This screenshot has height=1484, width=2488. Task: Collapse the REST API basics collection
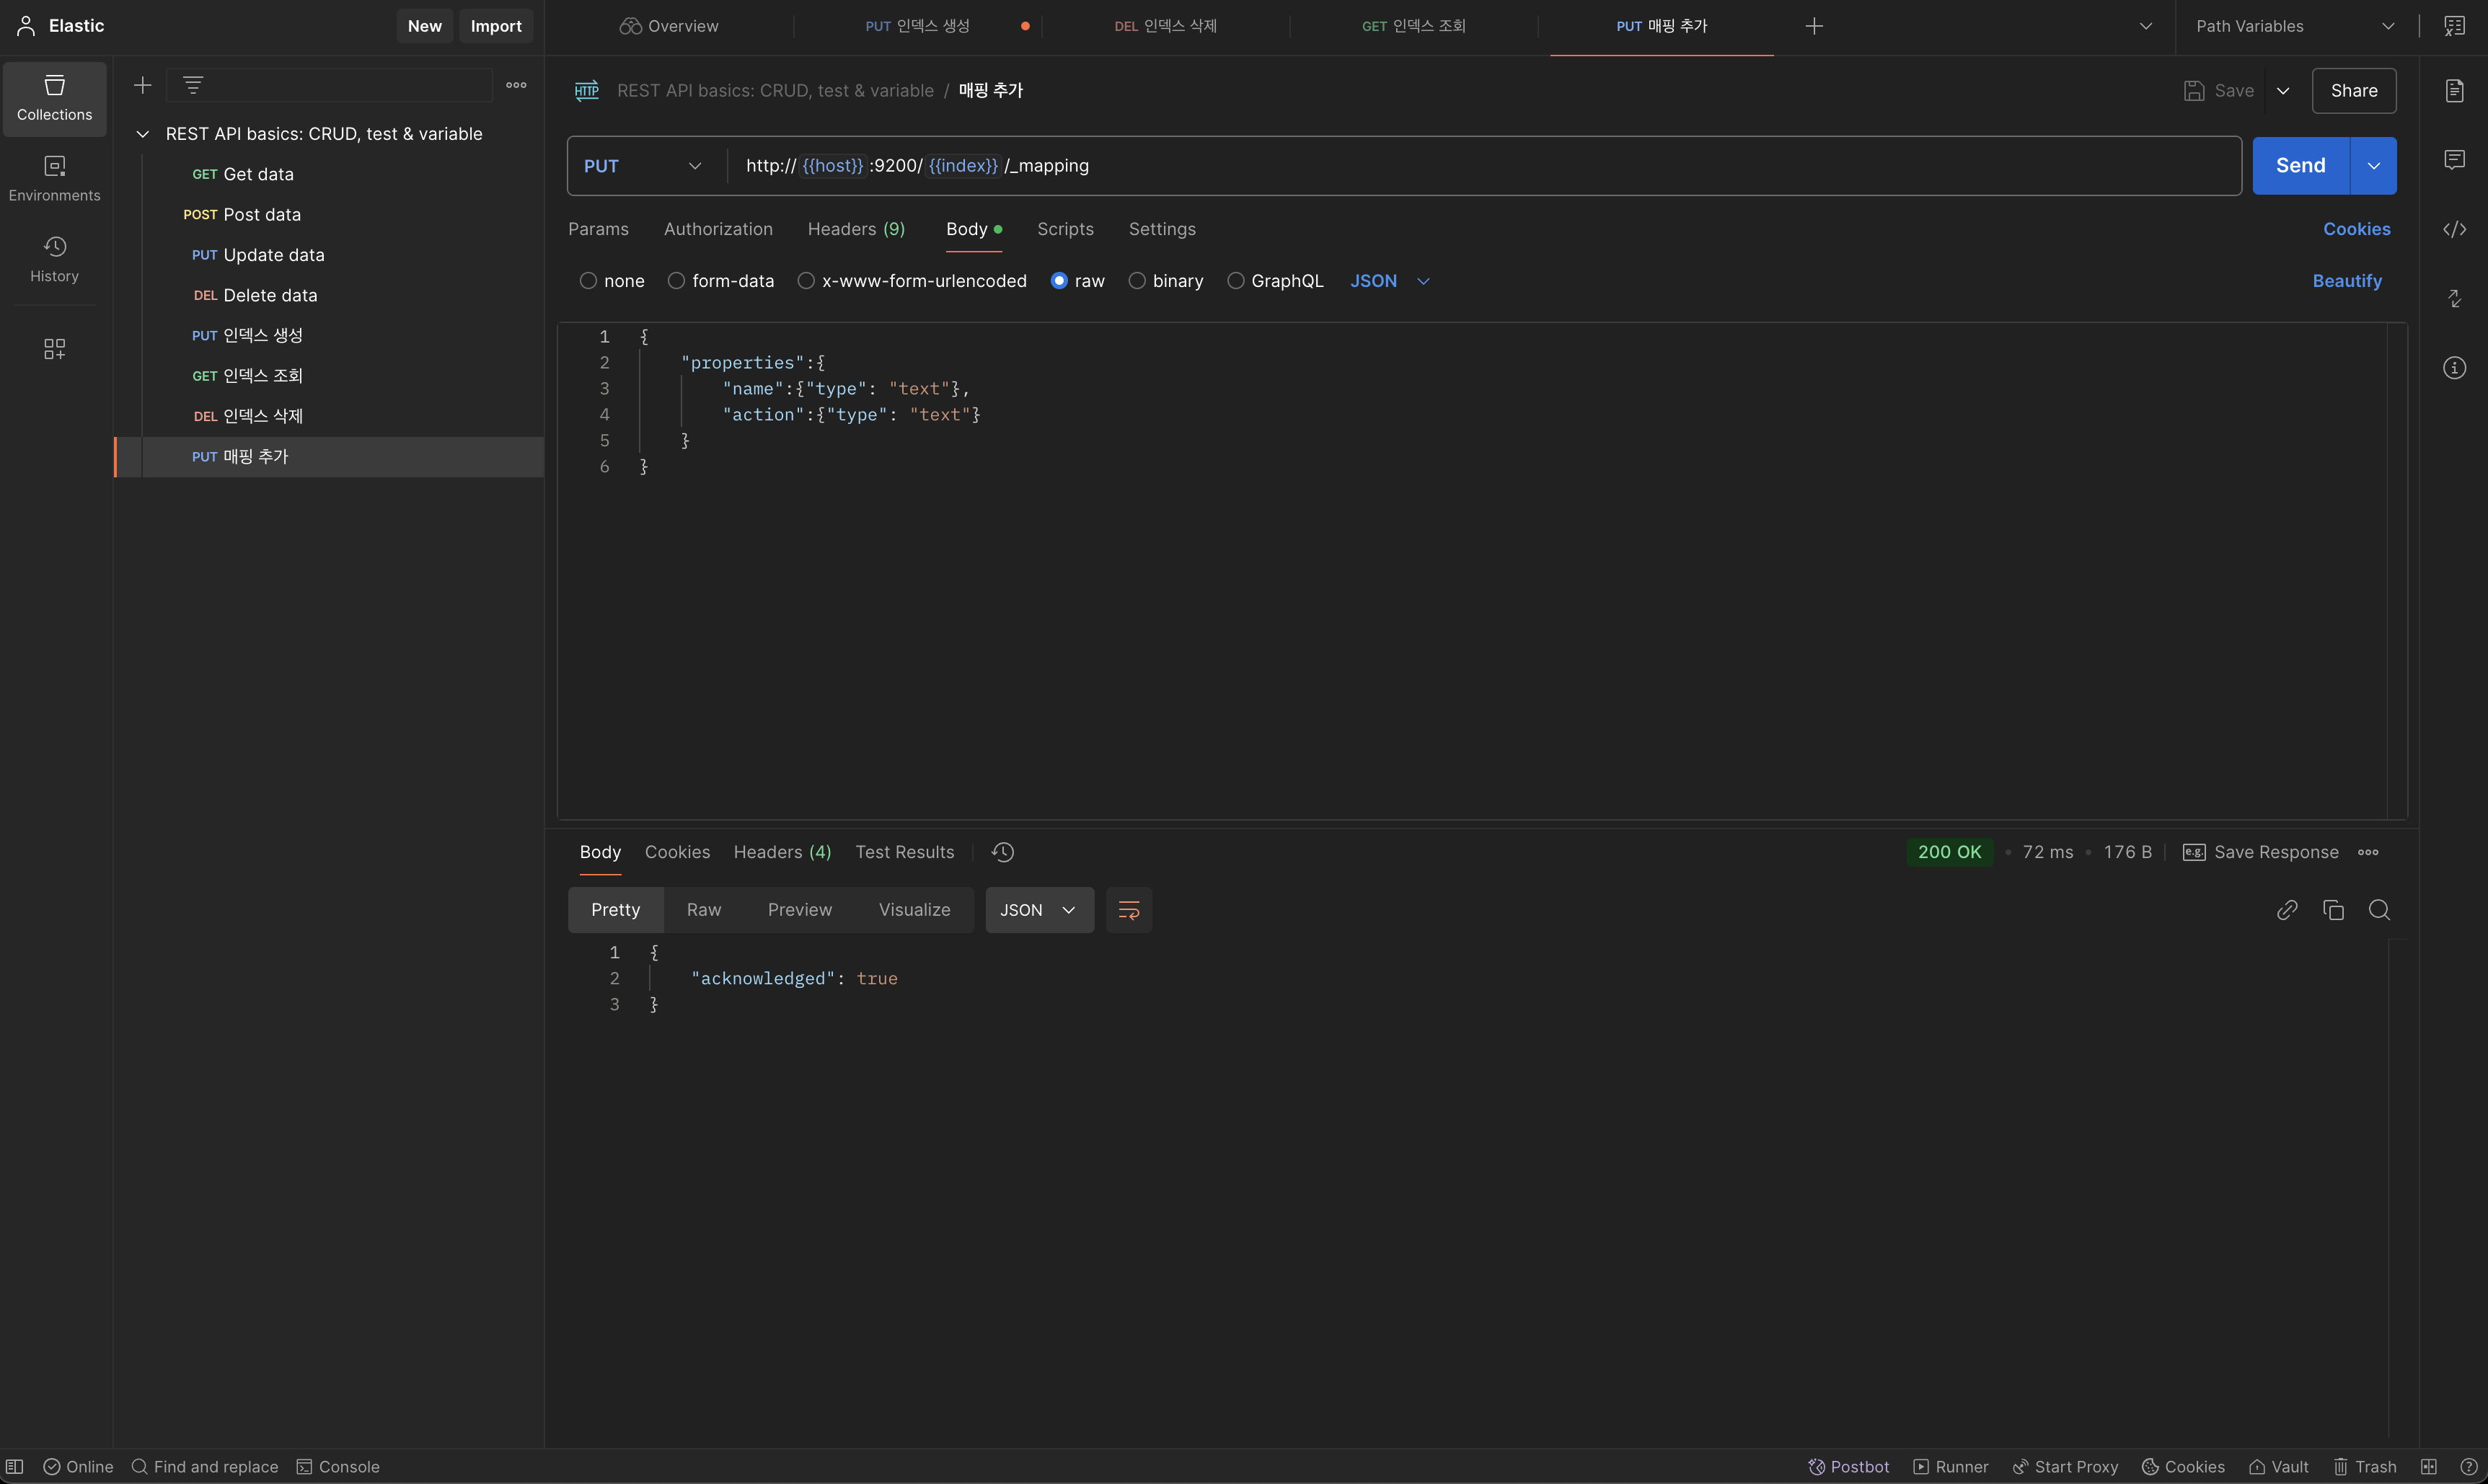(x=143, y=134)
